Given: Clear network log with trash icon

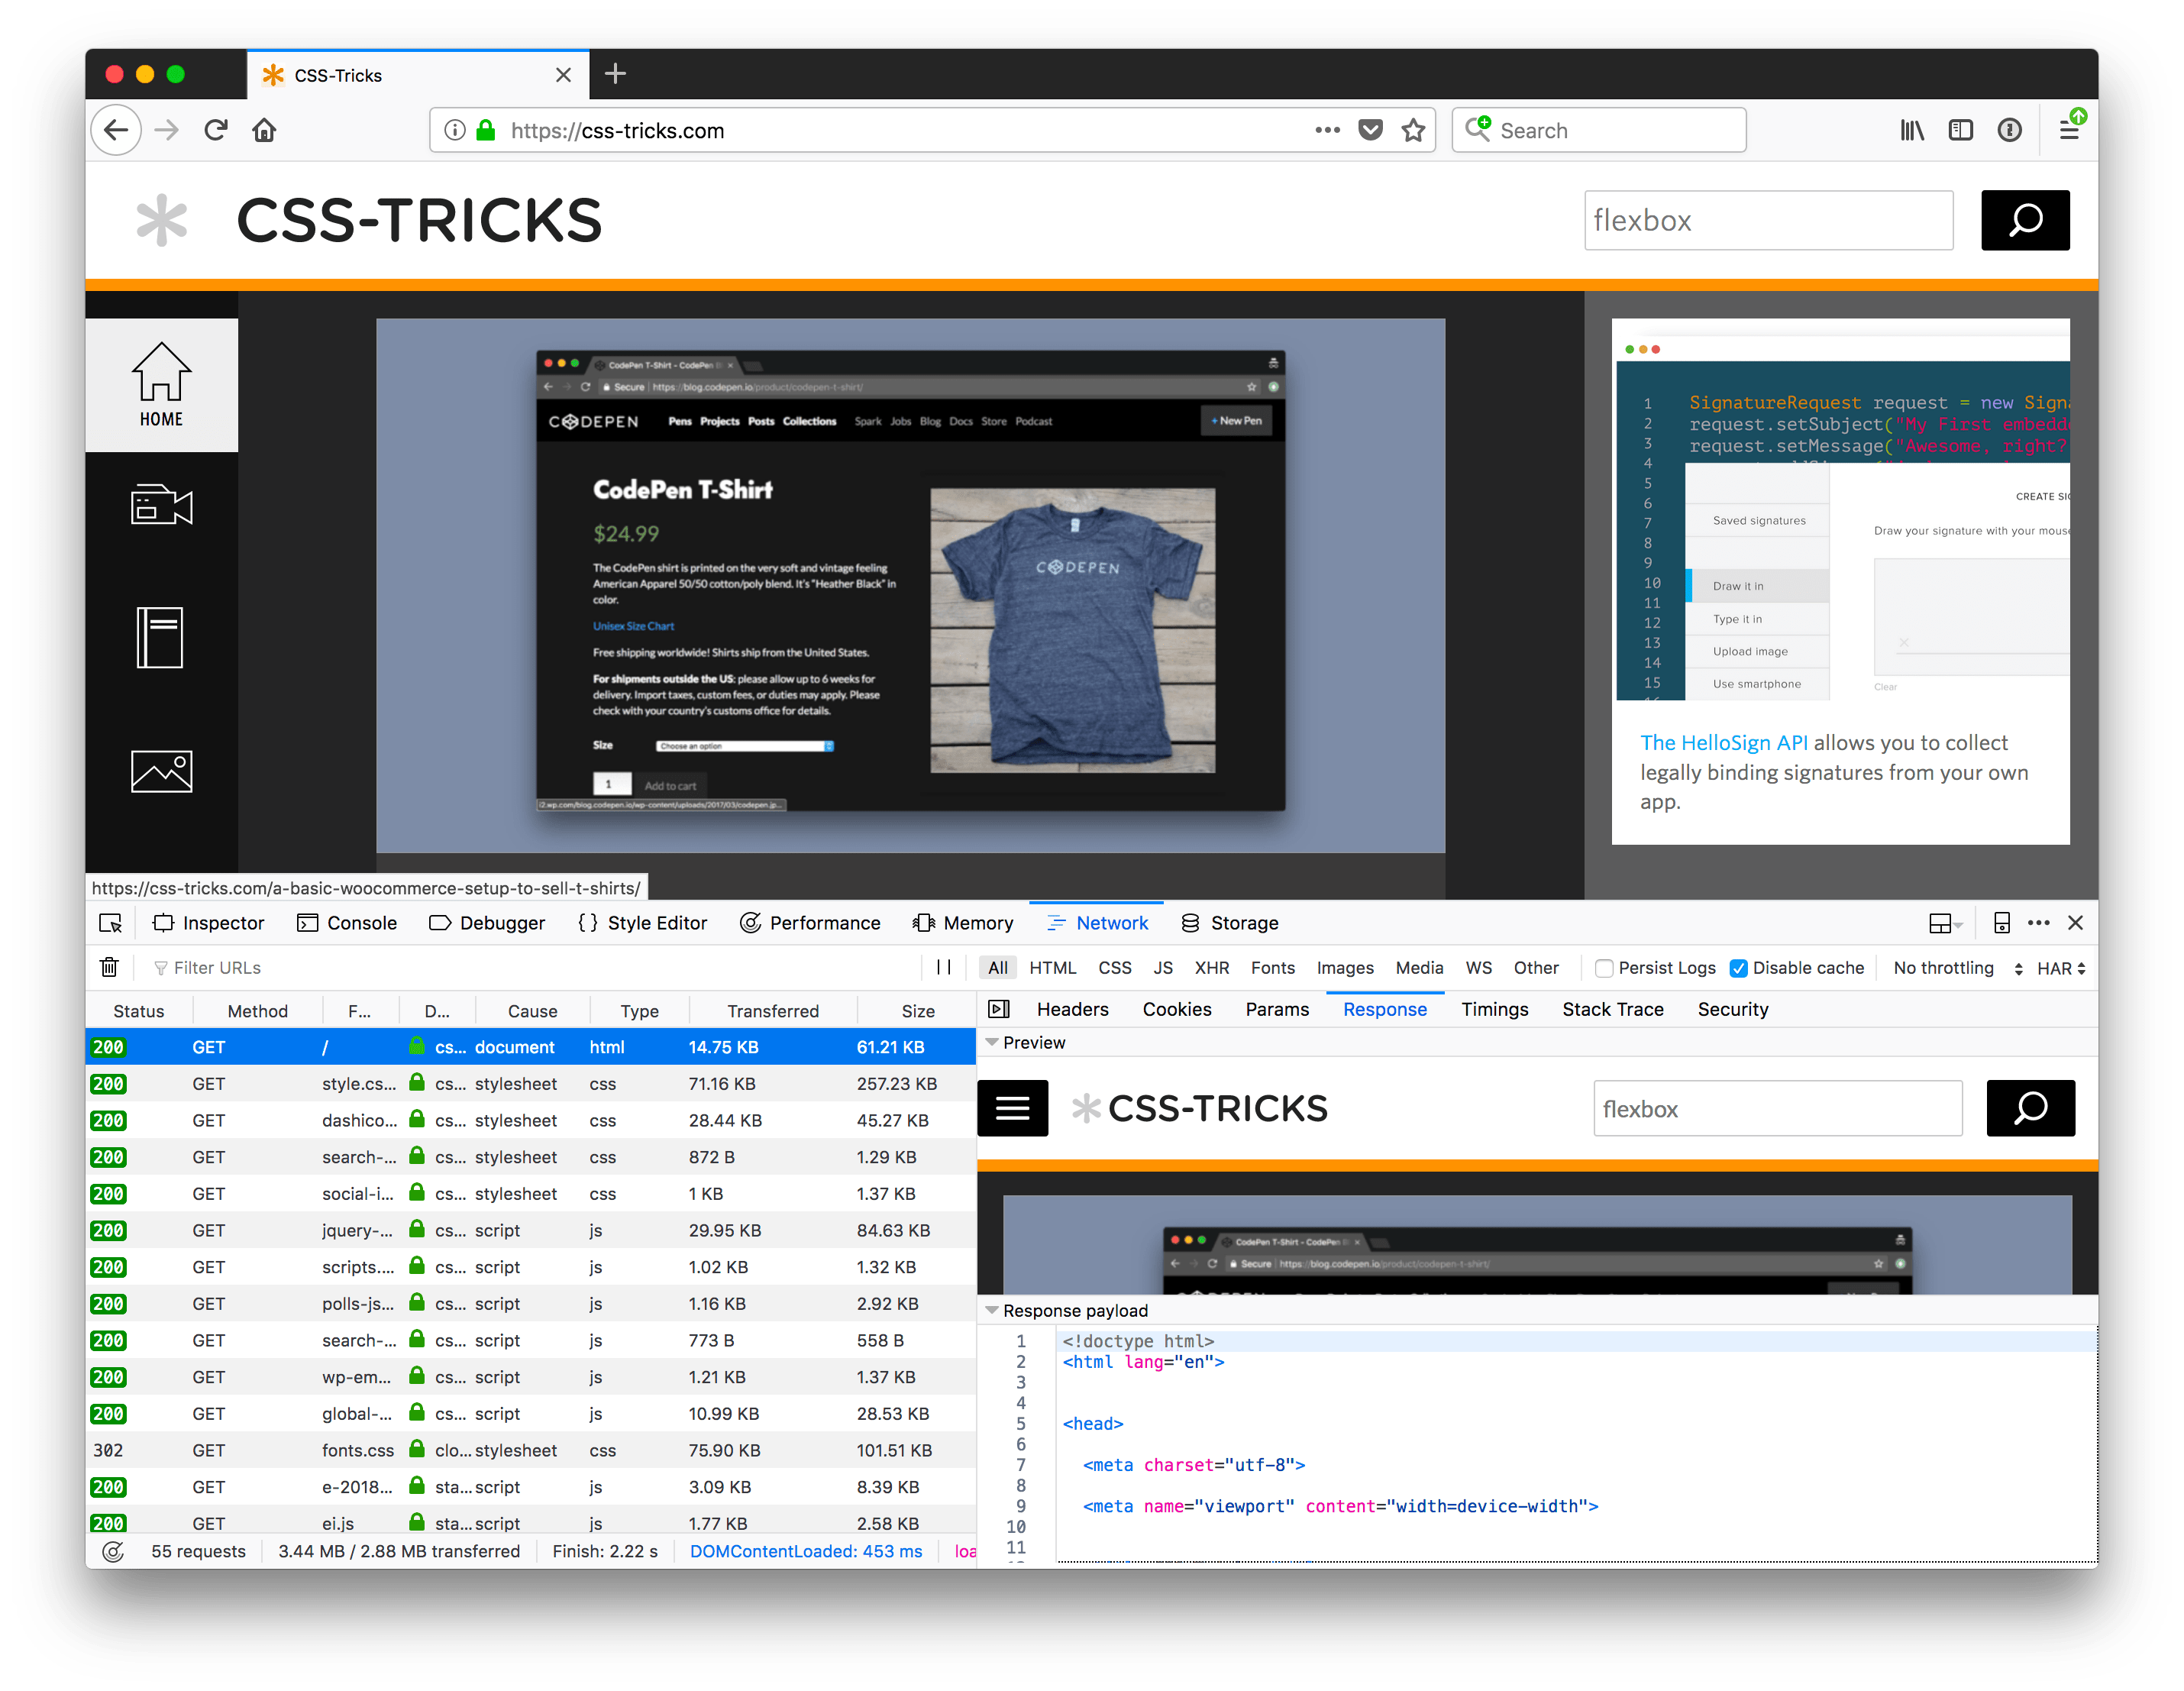Looking at the screenshot, I should click(110, 967).
